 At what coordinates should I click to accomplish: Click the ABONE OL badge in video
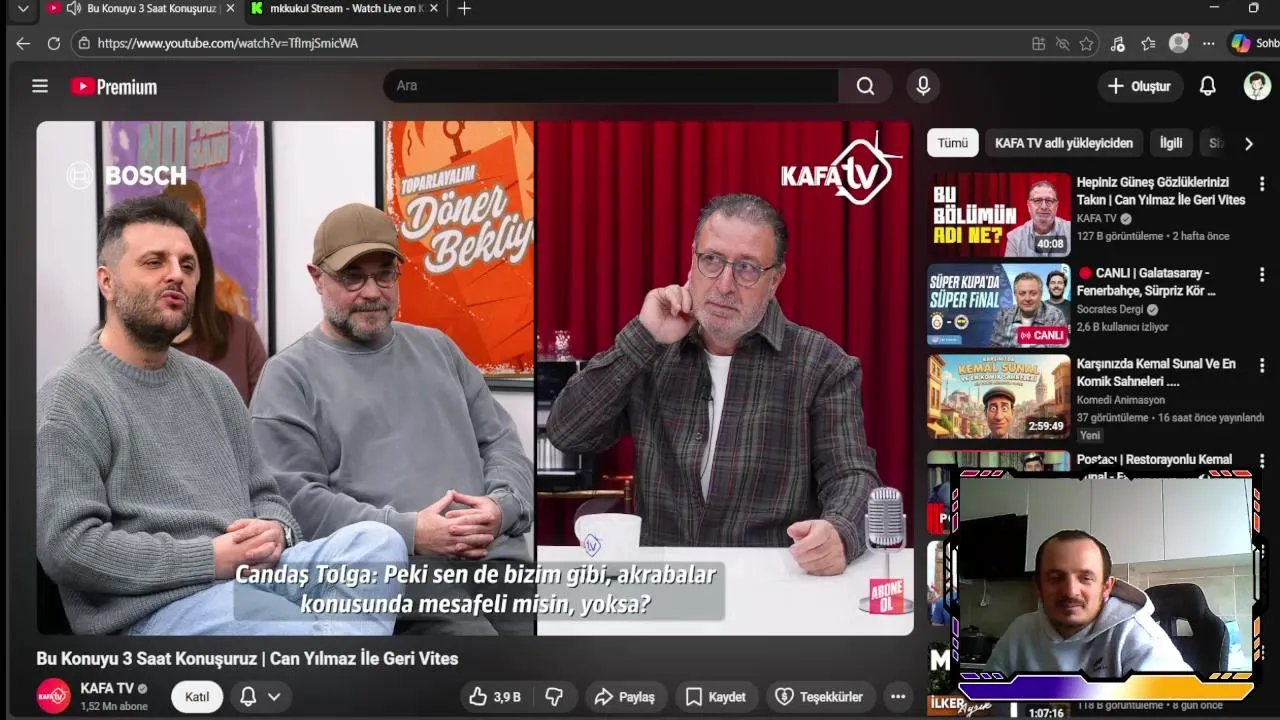coord(885,595)
